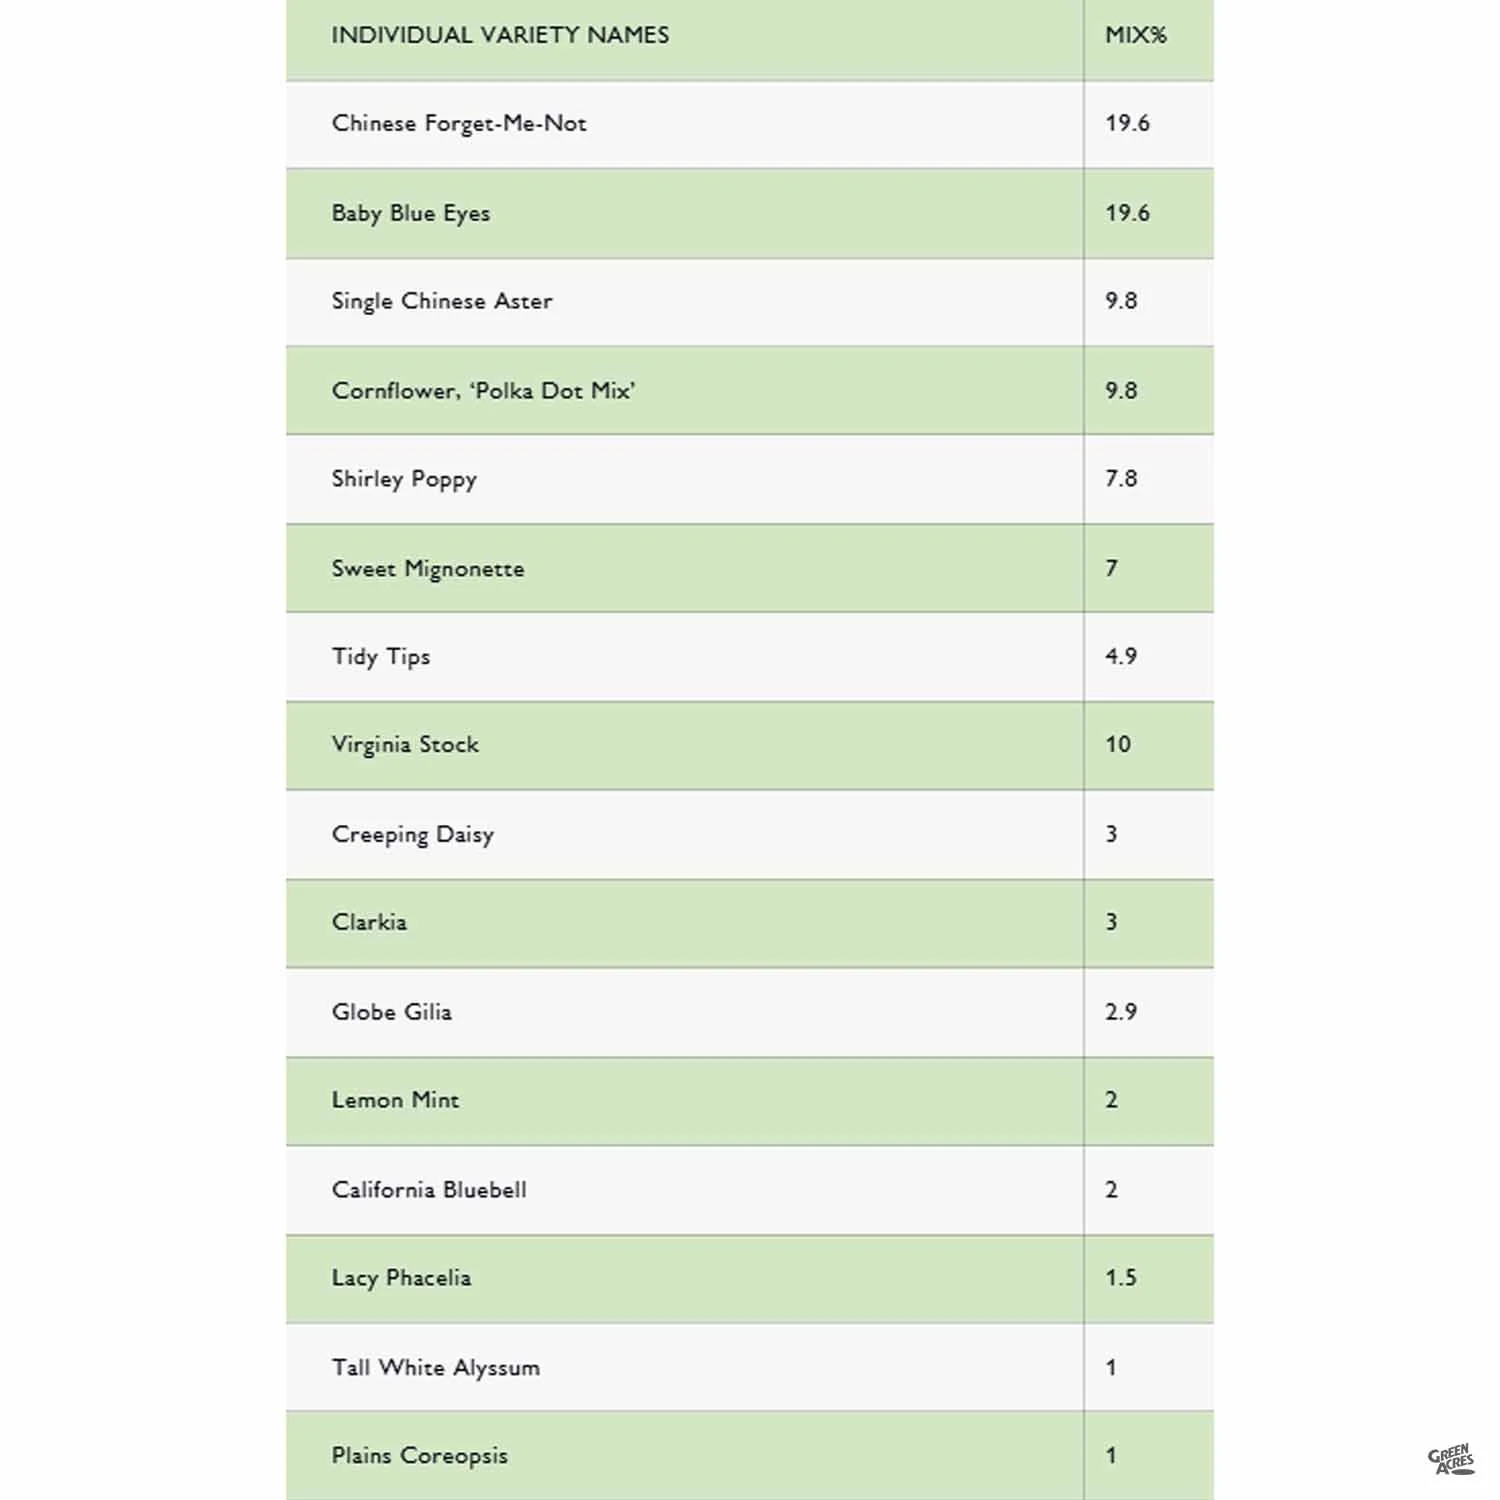Click the Lemon Mint entry
The image size is (1500, 1500).
point(395,1100)
